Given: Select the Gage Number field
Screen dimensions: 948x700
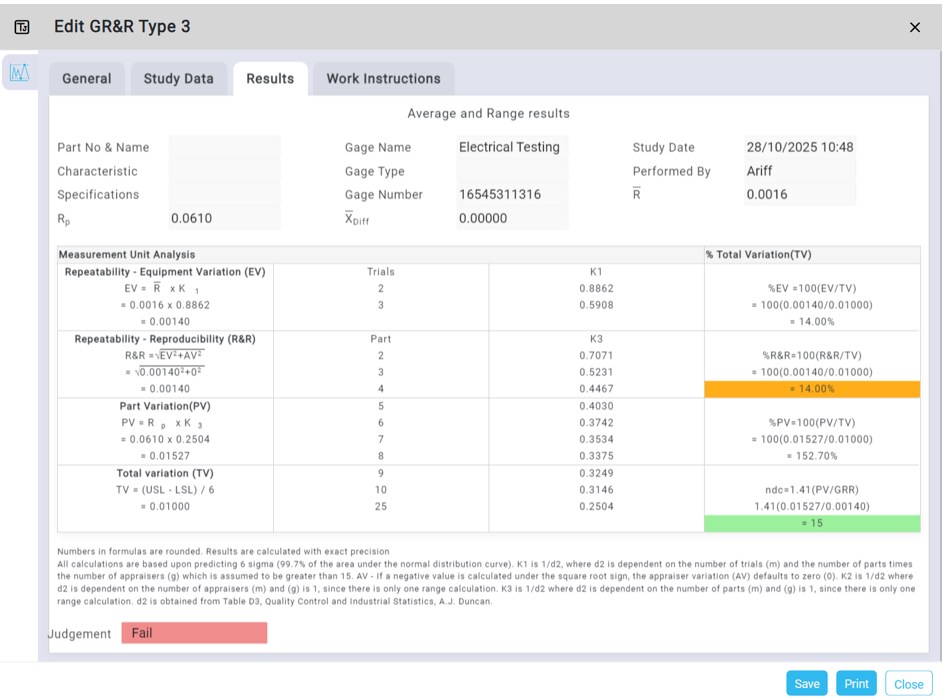Looking at the screenshot, I should point(511,194).
